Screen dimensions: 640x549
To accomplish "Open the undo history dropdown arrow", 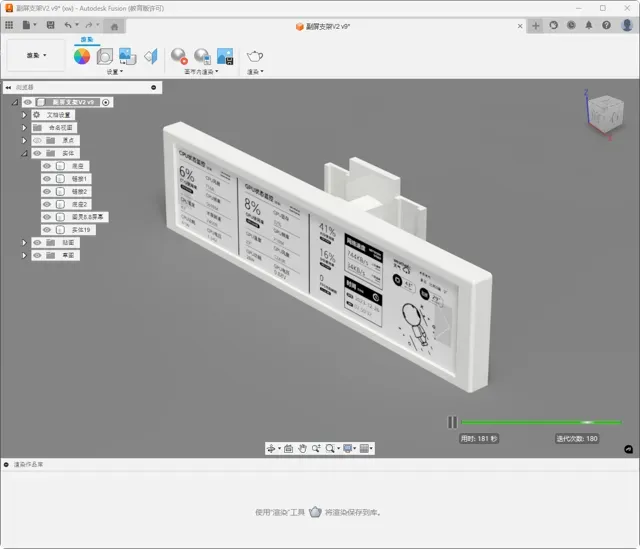I will tap(77, 25).
